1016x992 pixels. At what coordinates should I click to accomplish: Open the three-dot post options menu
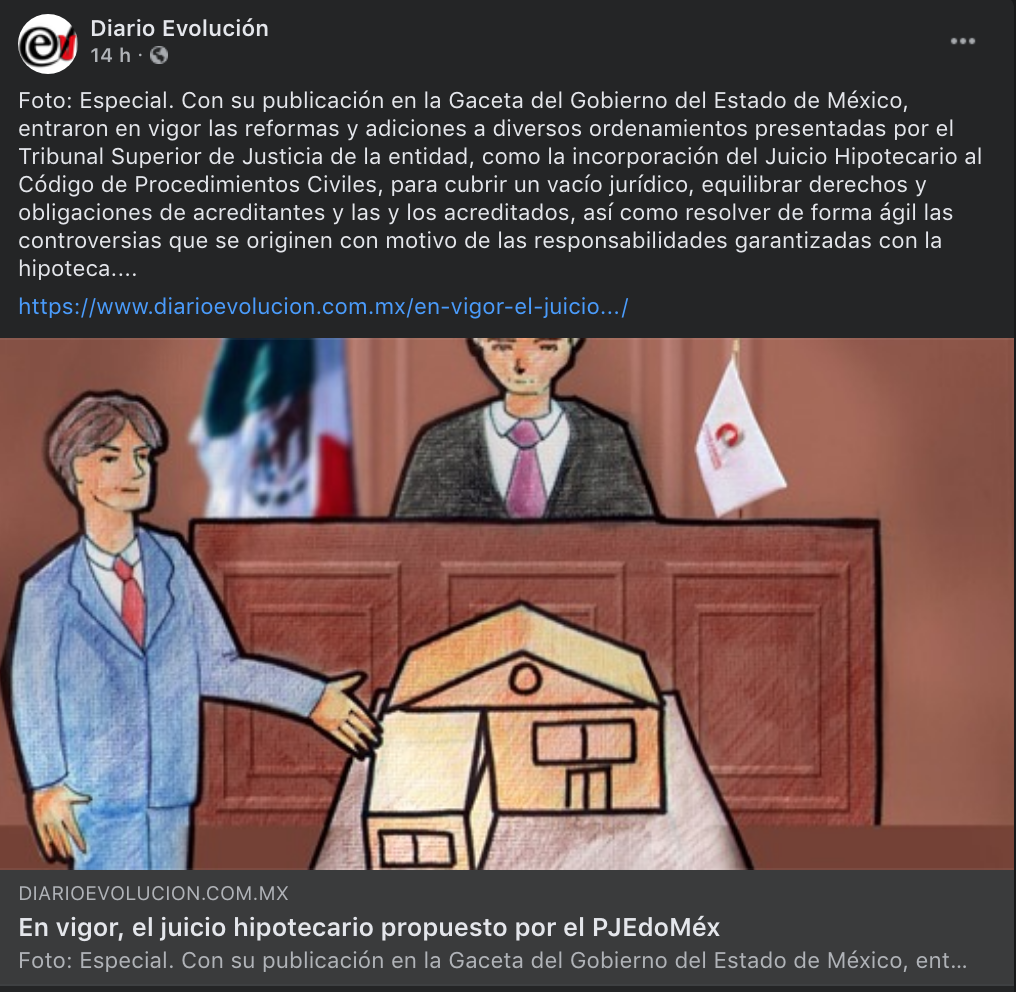click(x=962, y=41)
